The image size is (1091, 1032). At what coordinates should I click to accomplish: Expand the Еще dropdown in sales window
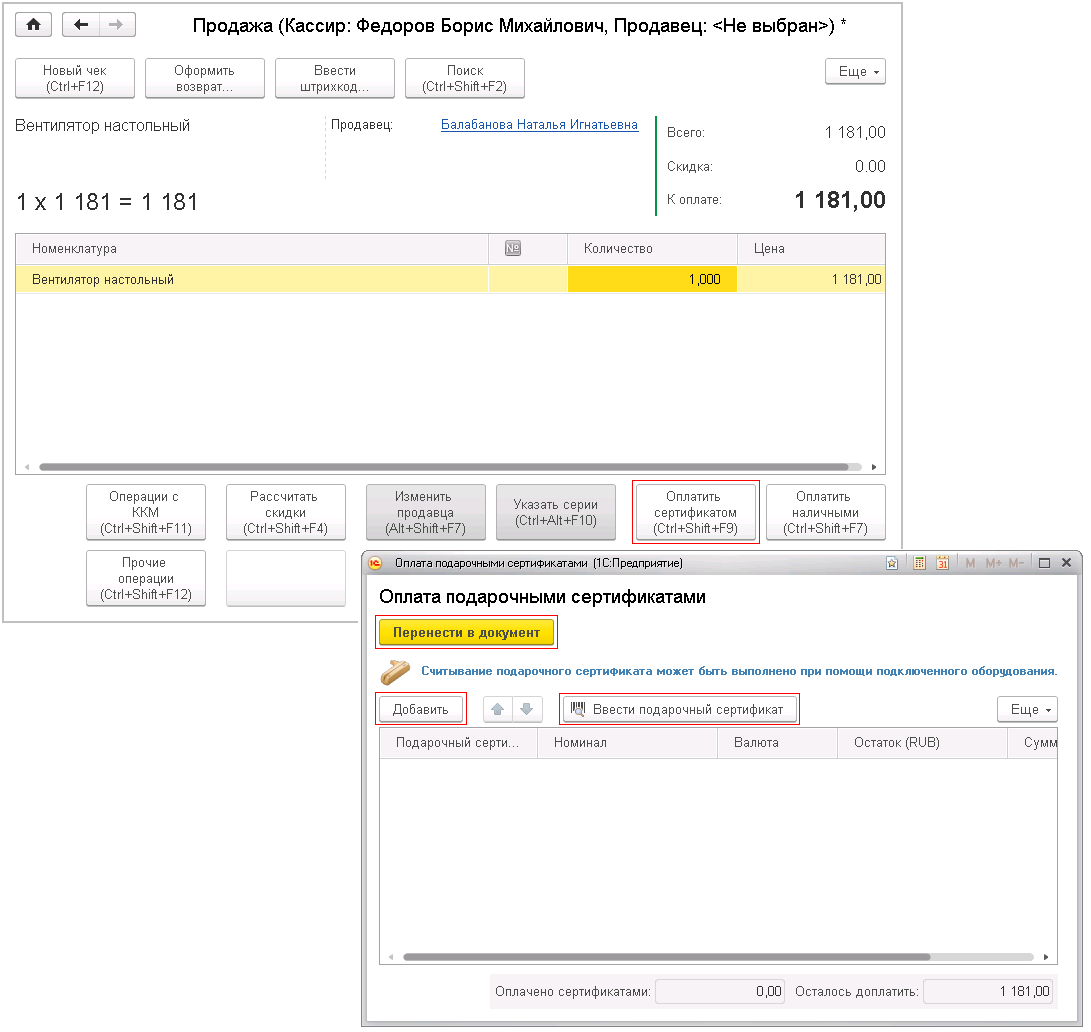pyautogui.click(x=854, y=72)
